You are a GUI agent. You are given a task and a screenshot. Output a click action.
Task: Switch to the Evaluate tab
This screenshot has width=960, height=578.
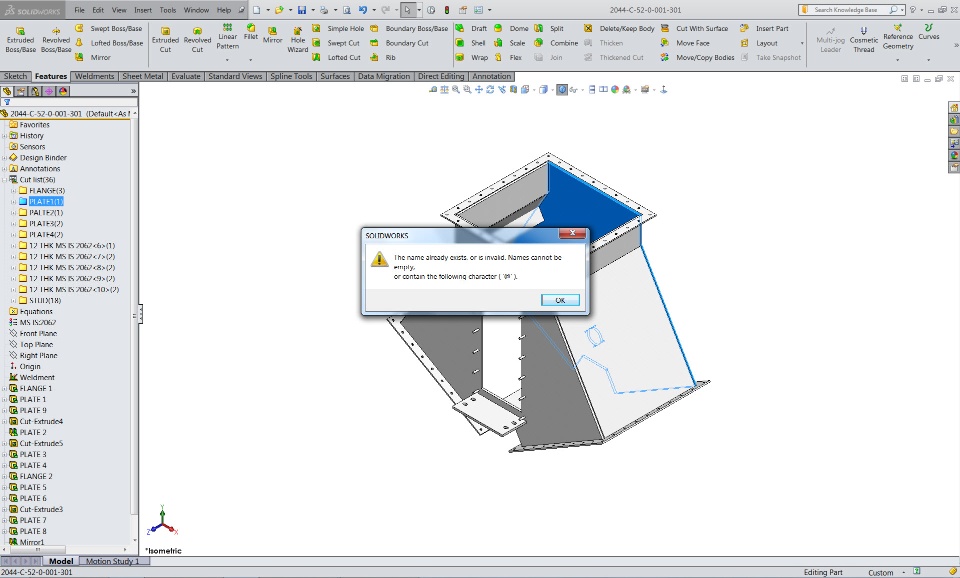(186, 76)
